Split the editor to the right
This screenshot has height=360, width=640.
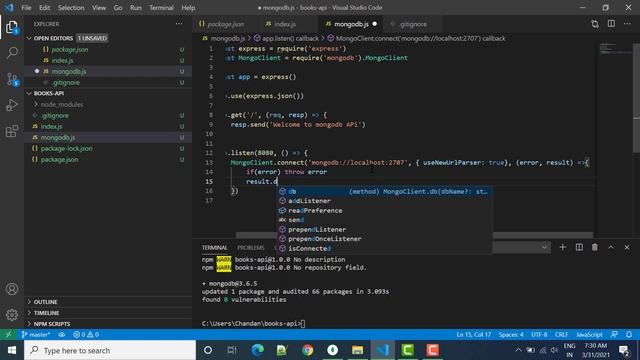[611, 24]
